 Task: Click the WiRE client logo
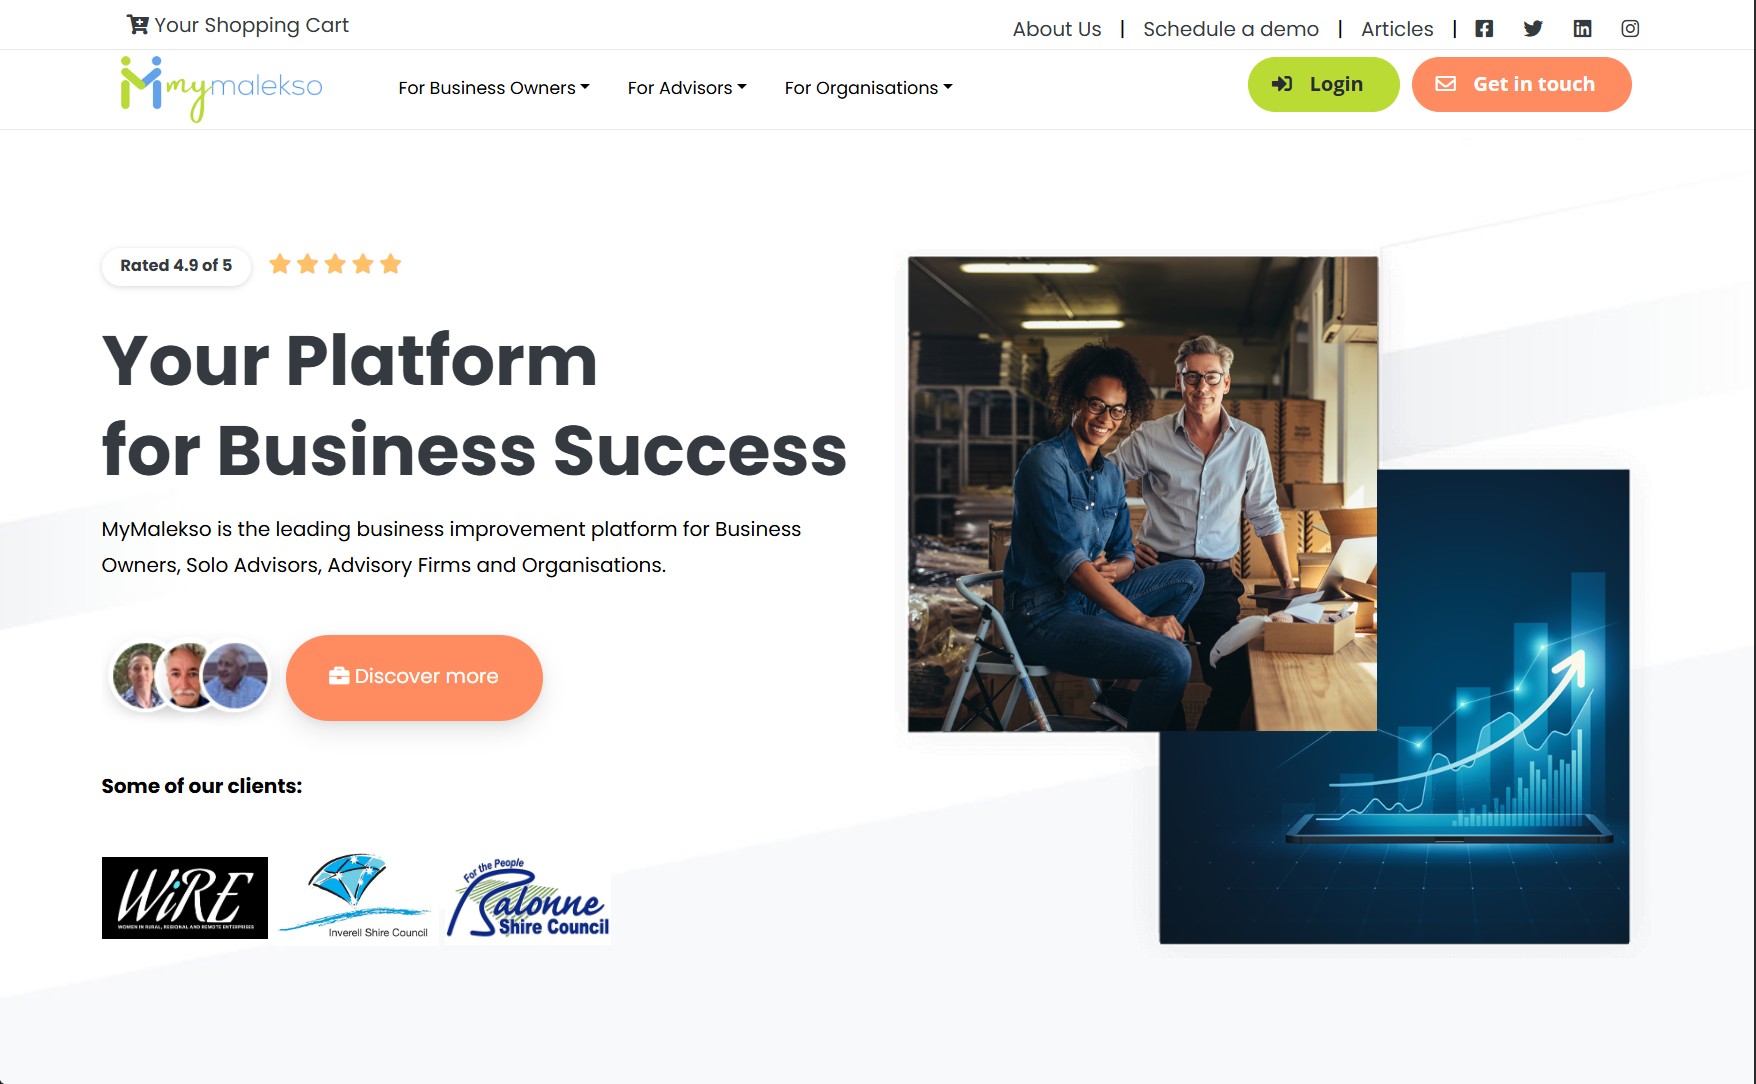[x=185, y=898]
